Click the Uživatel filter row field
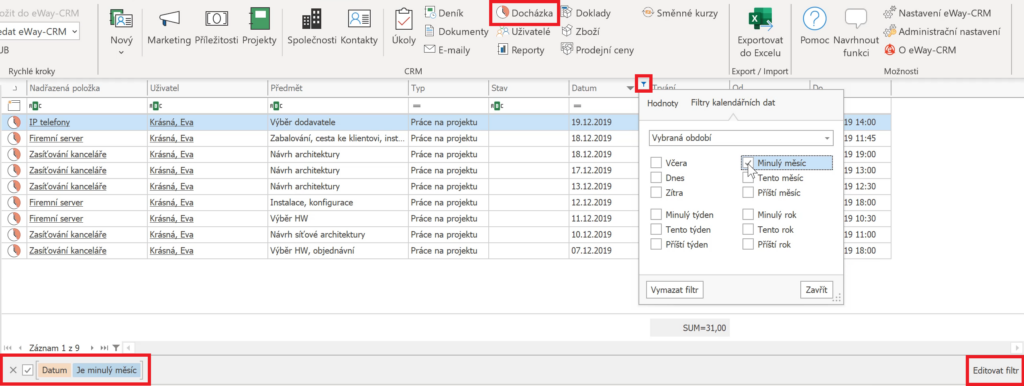The width and height of the screenshot is (1024, 386). (207, 105)
